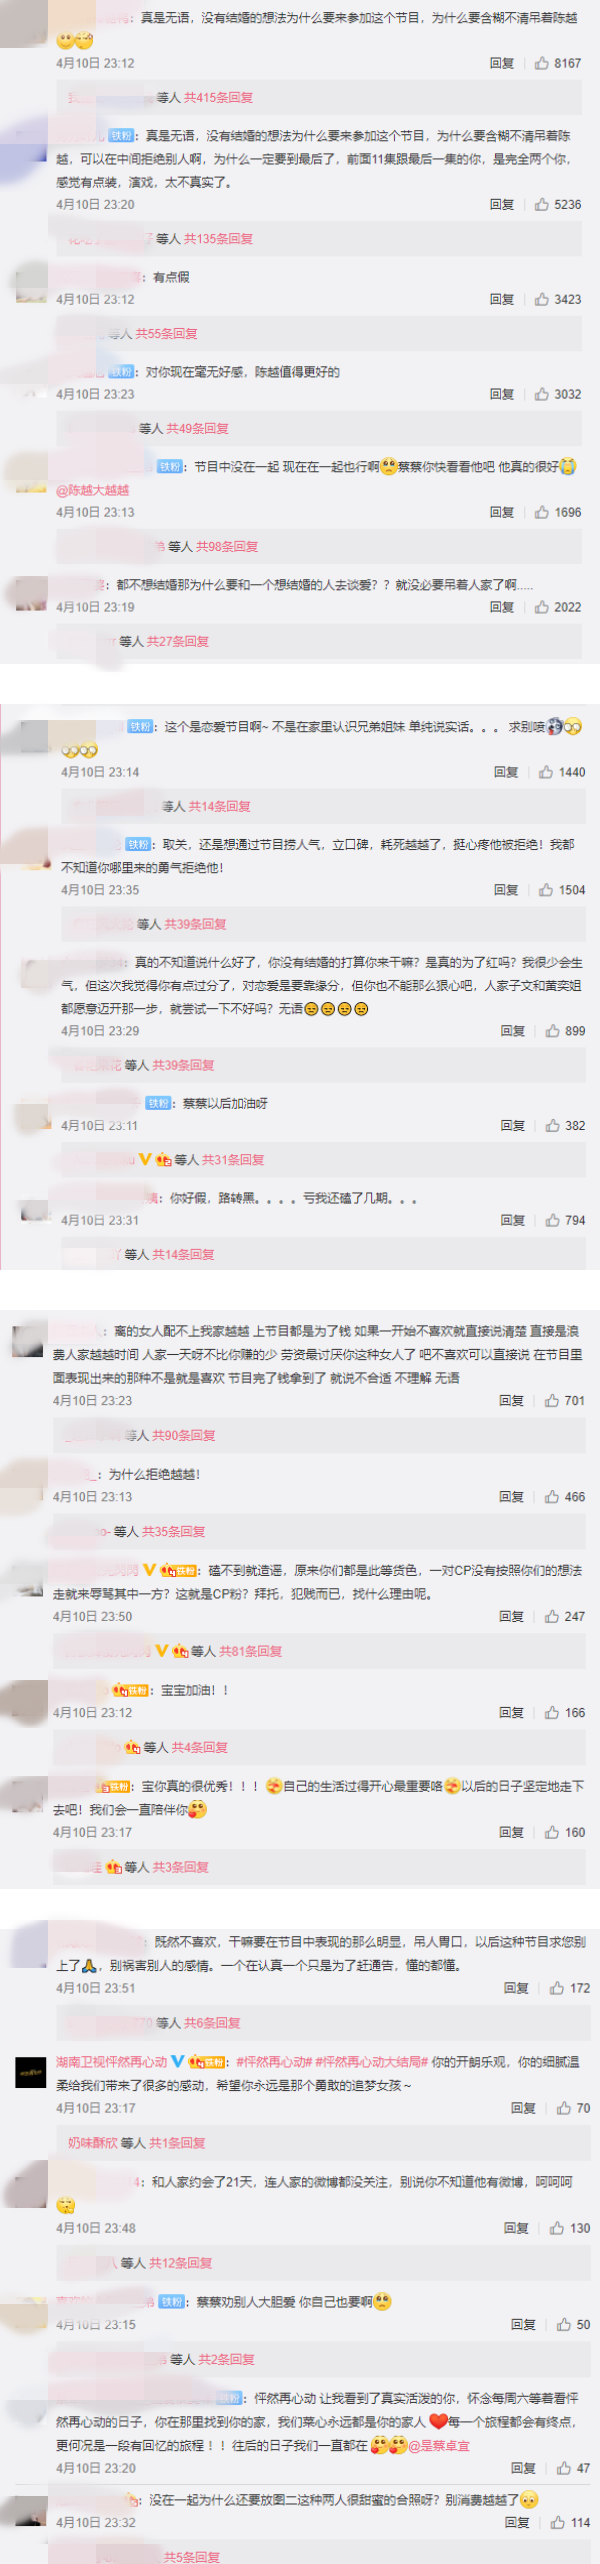Expand the 共415条回复 reply thread
The height and width of the screenshot is (2564, 600).
218,98
